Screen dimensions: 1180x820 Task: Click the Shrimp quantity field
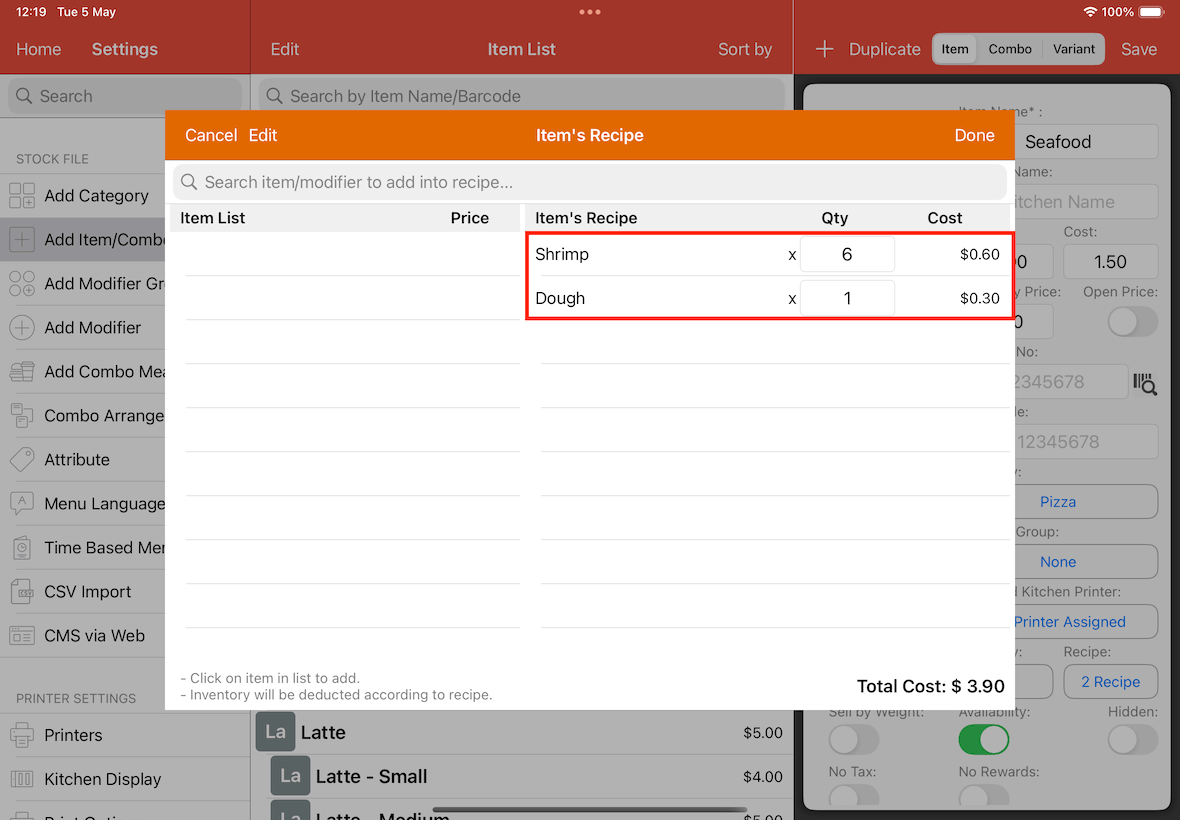tap(847, 254)
